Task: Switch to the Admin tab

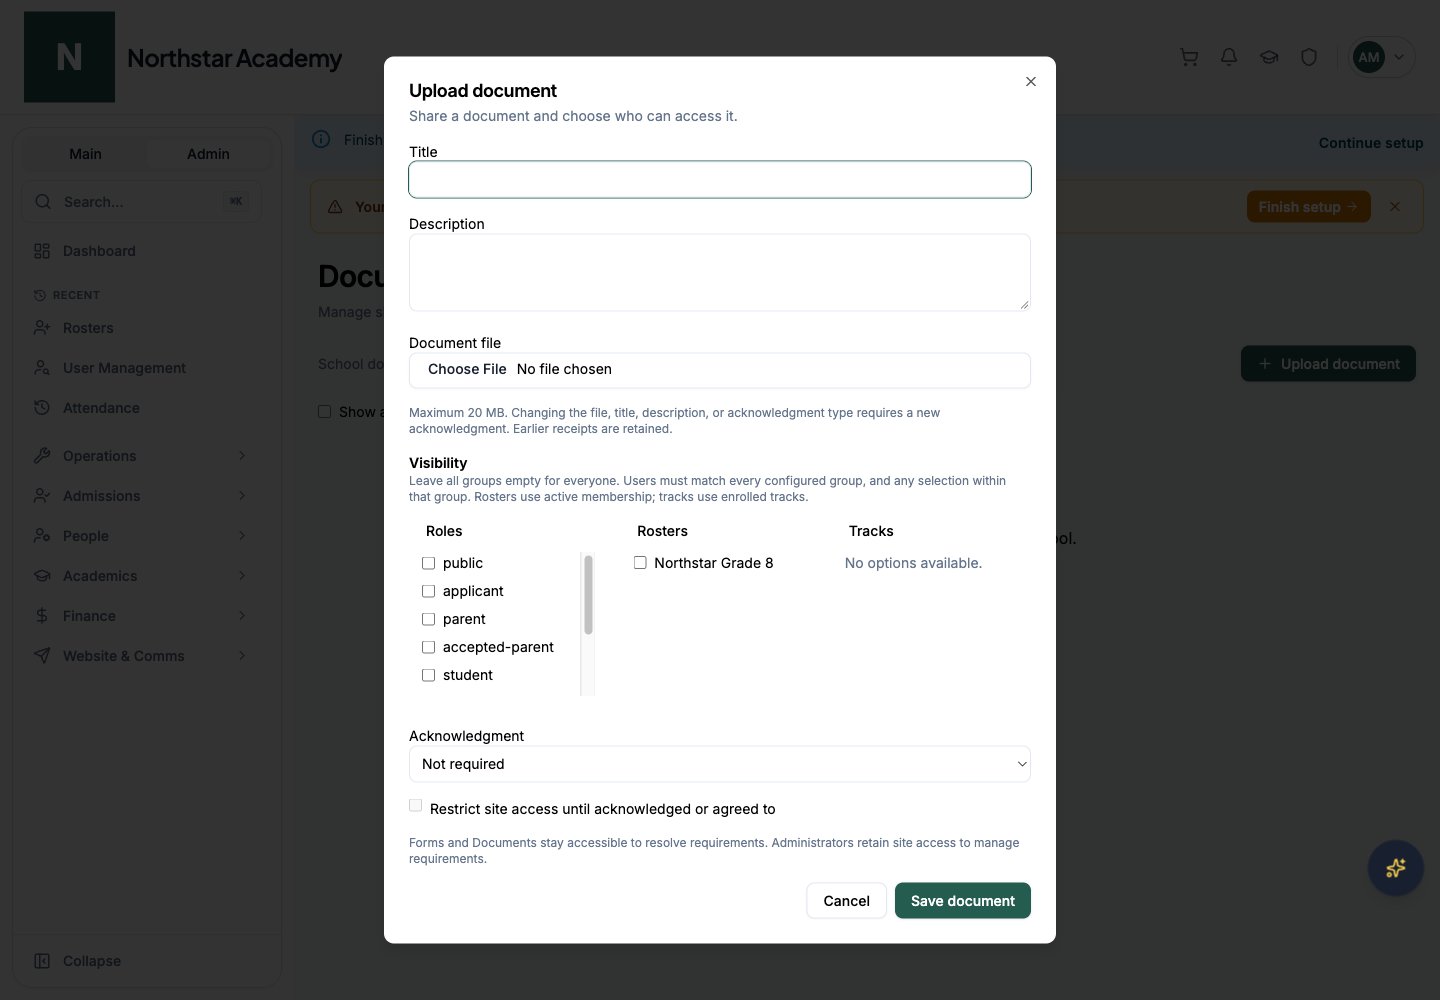Action: click(x=208, y=154)
